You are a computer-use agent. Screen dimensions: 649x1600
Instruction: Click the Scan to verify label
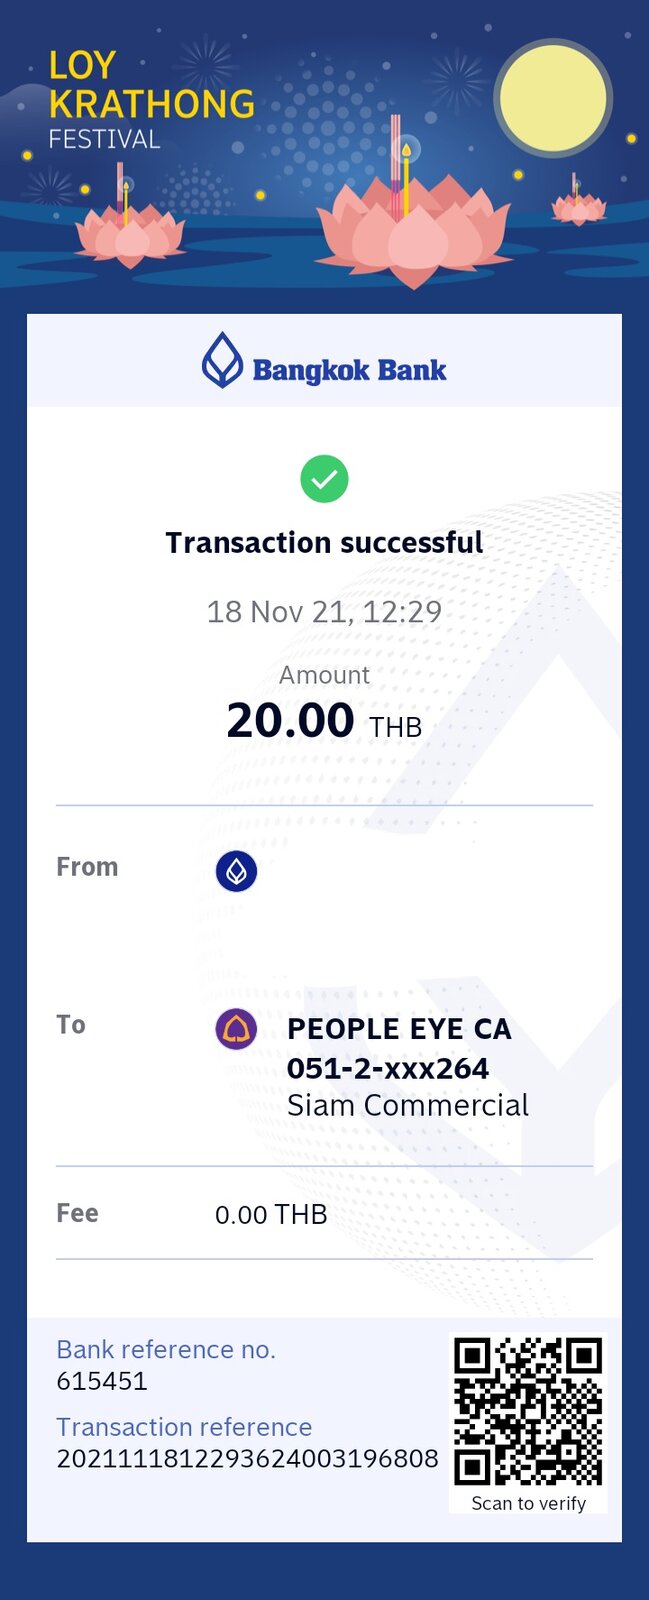coord(528,1503)
